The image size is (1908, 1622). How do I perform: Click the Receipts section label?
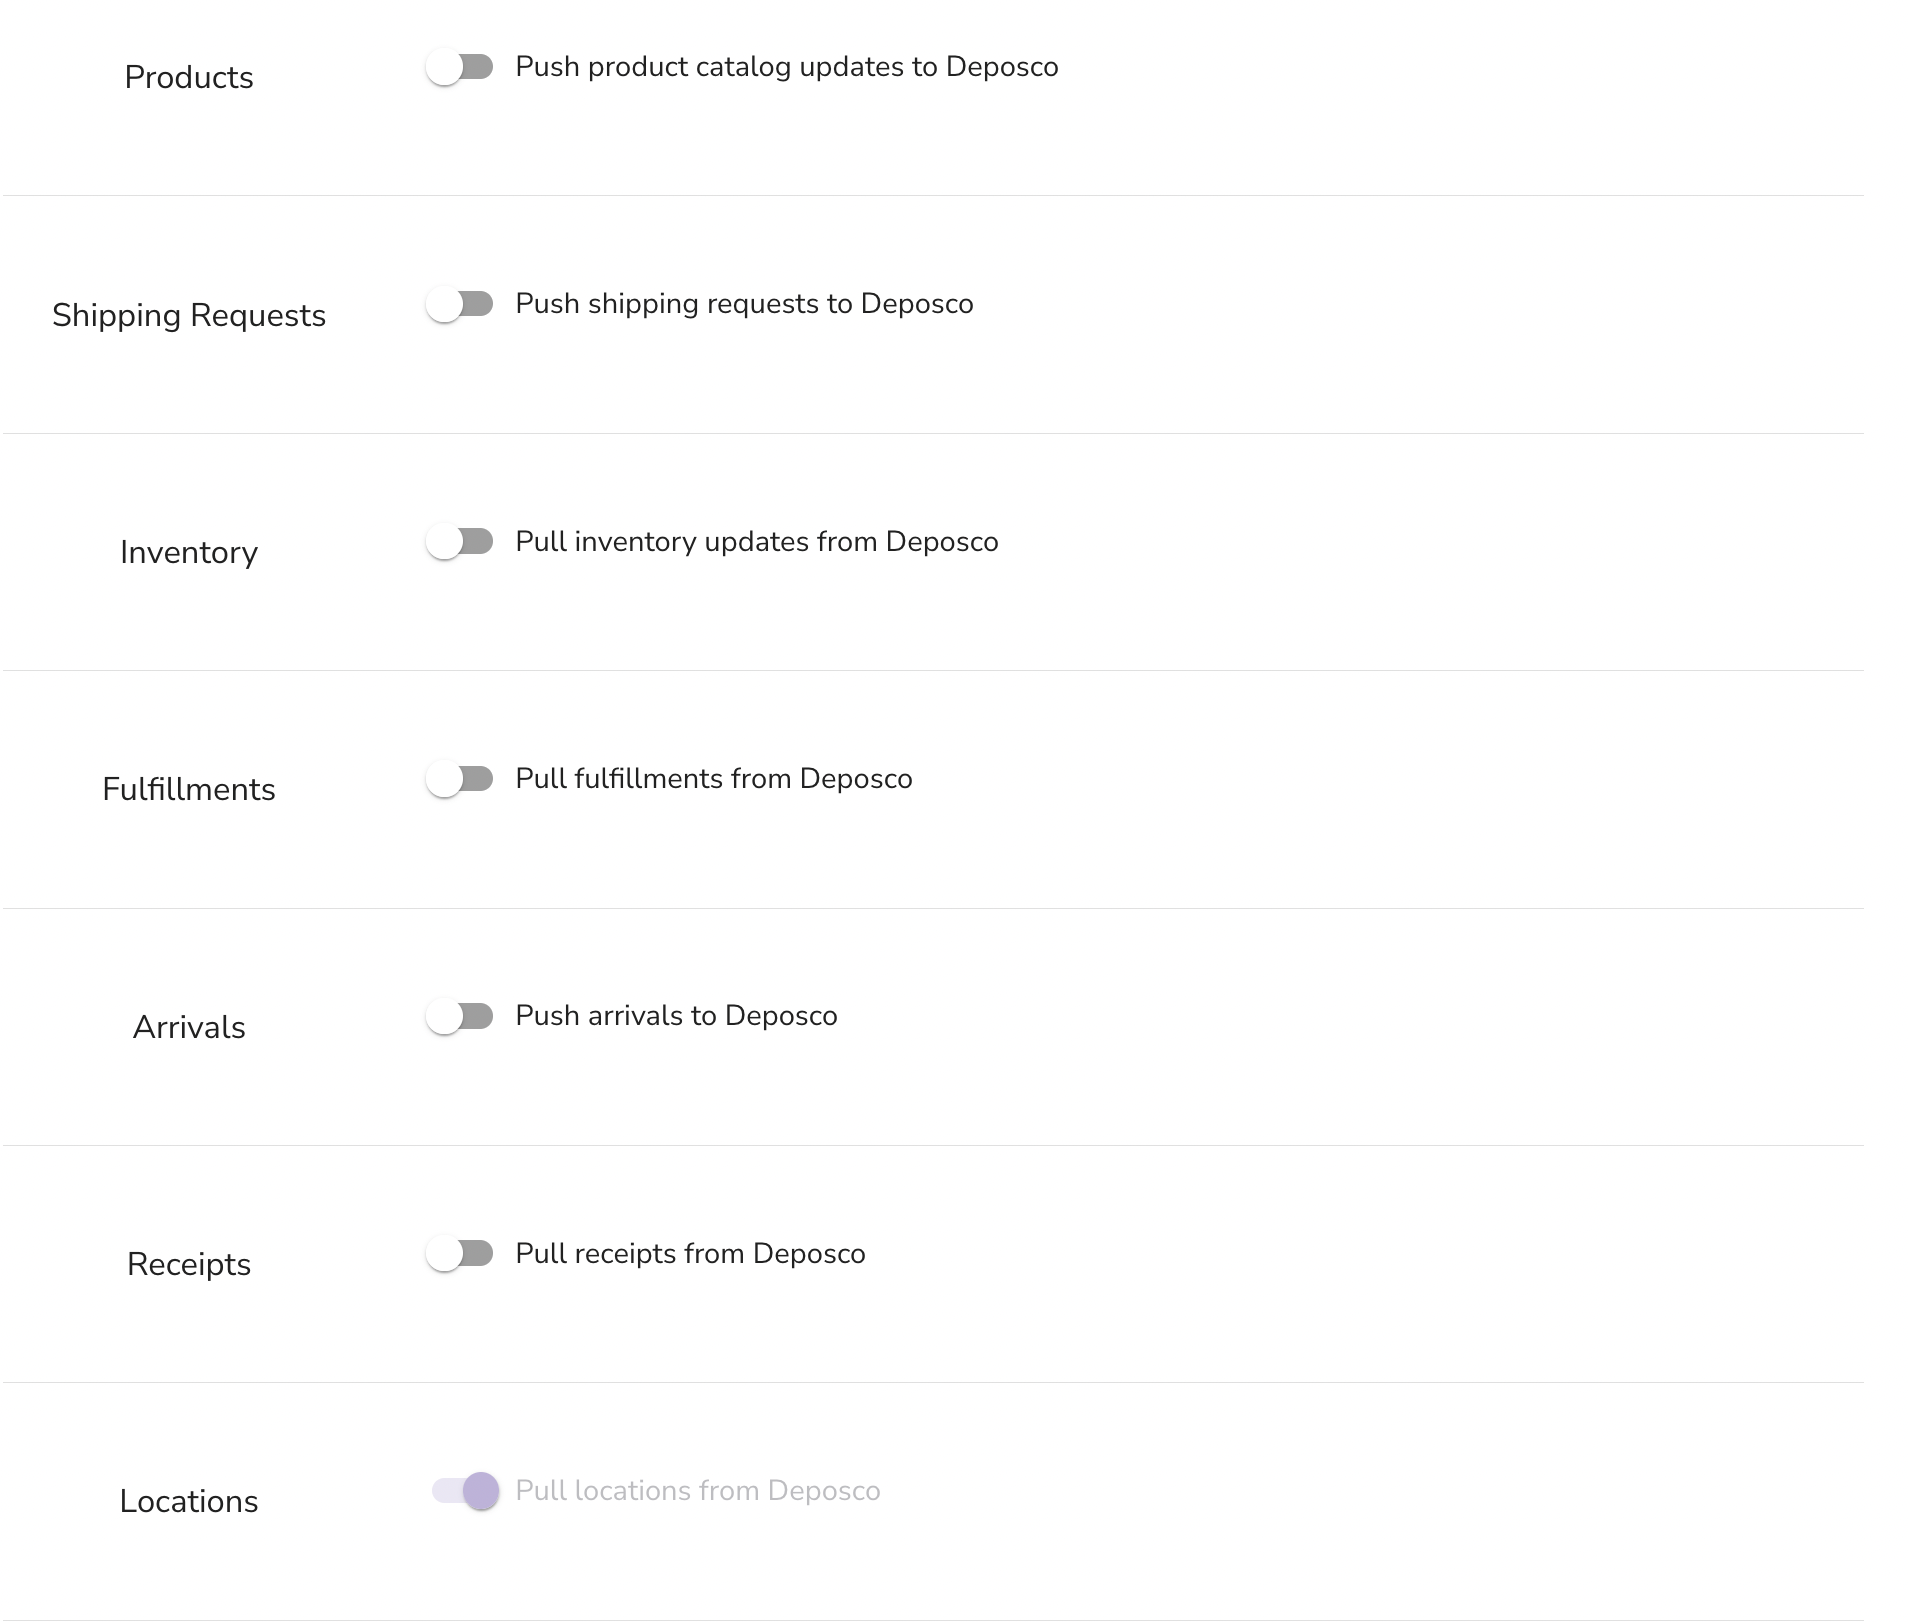pos(189,1264)
